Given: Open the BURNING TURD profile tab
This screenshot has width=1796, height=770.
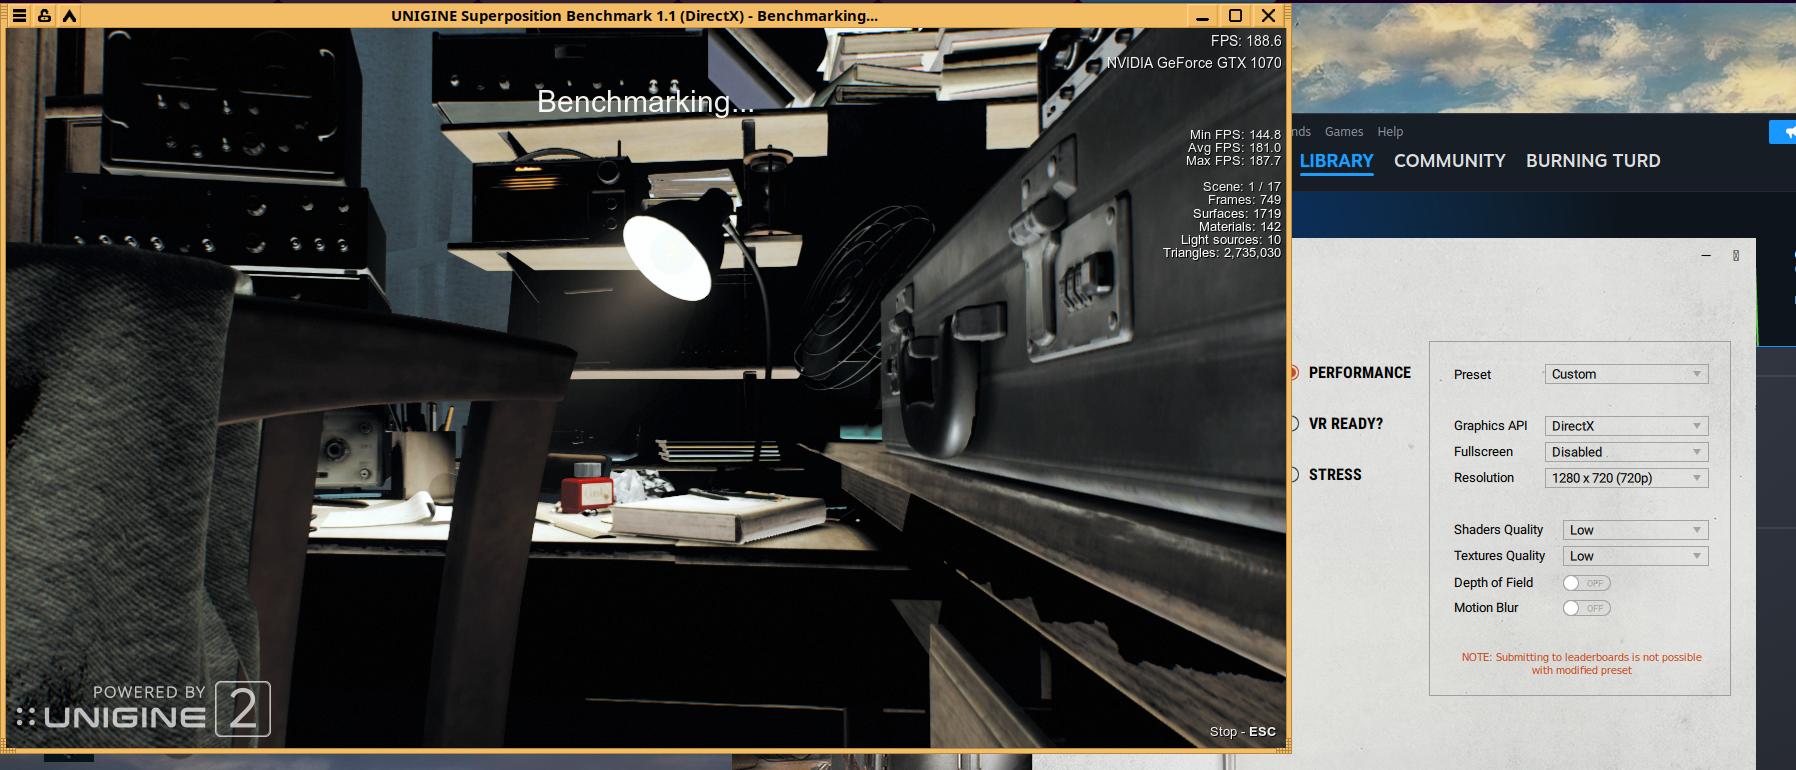Looking at the screenshot, I should coord(1593,161).
